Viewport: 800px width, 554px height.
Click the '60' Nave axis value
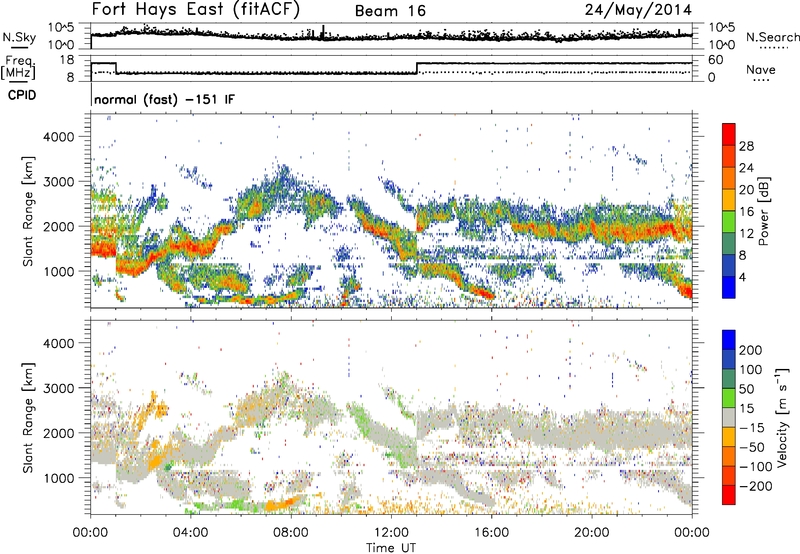(x=716, y=60)
